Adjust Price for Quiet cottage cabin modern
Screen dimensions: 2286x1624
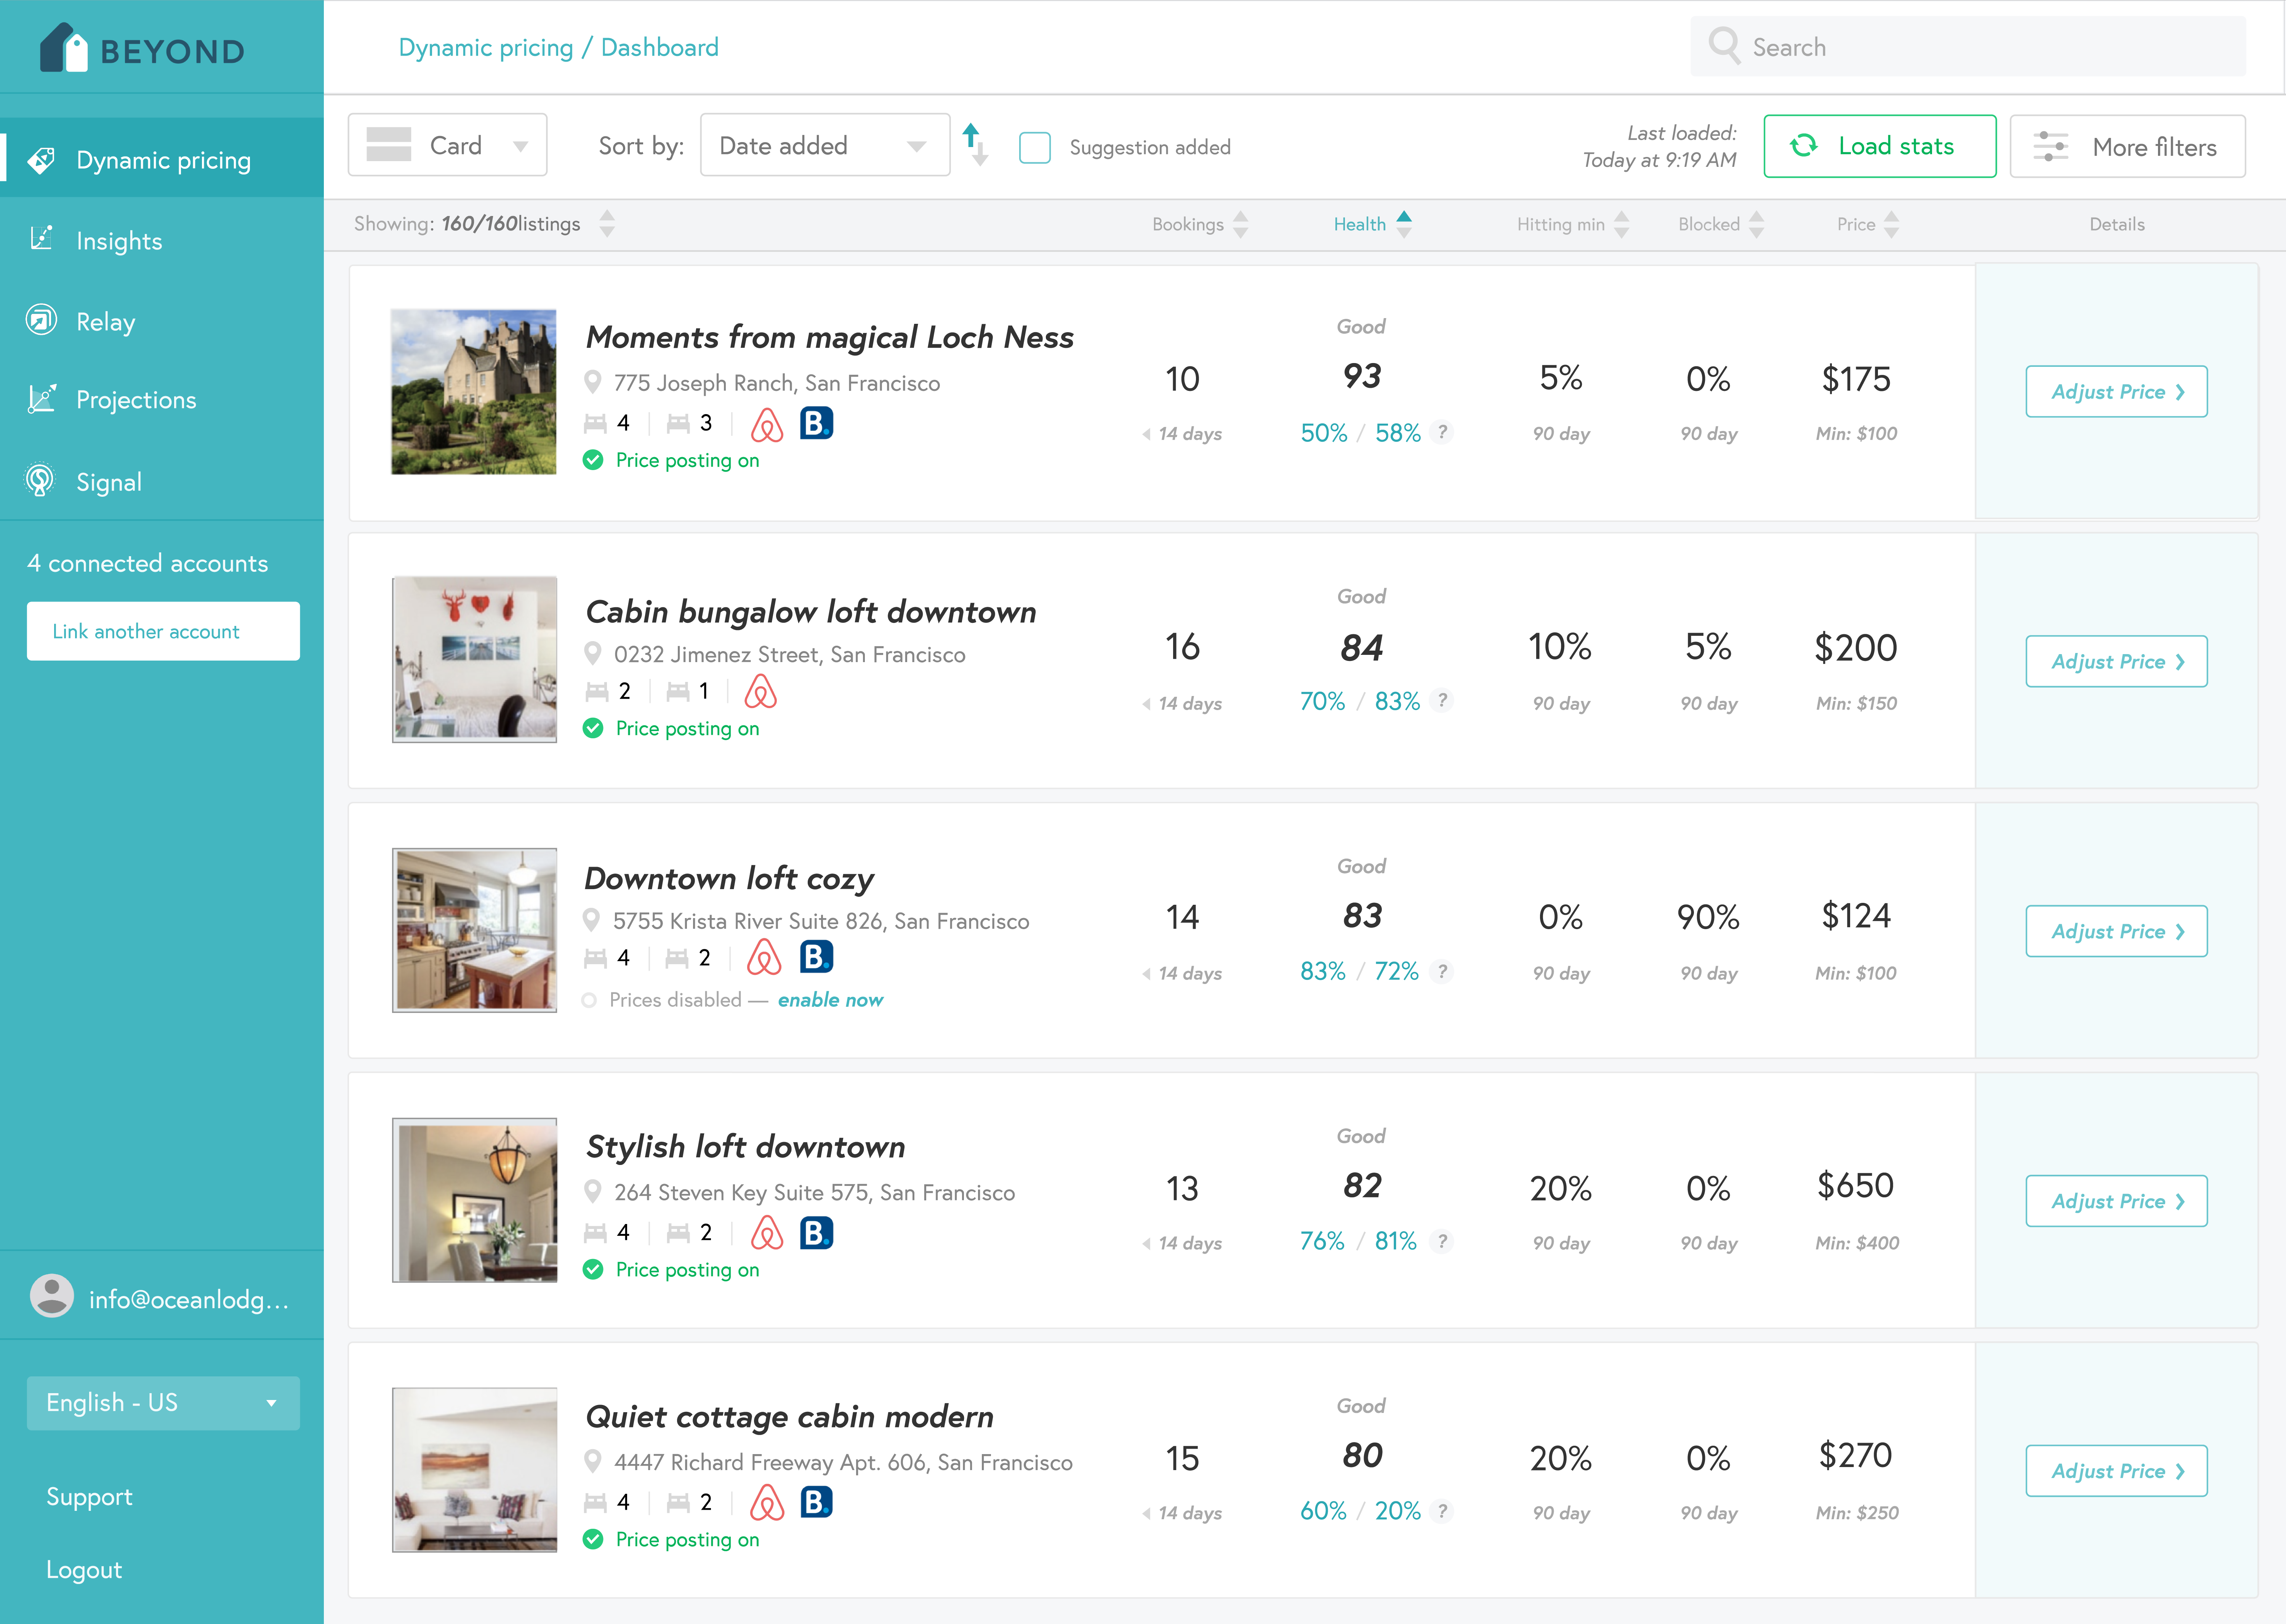click(x=2116, y=1471)
